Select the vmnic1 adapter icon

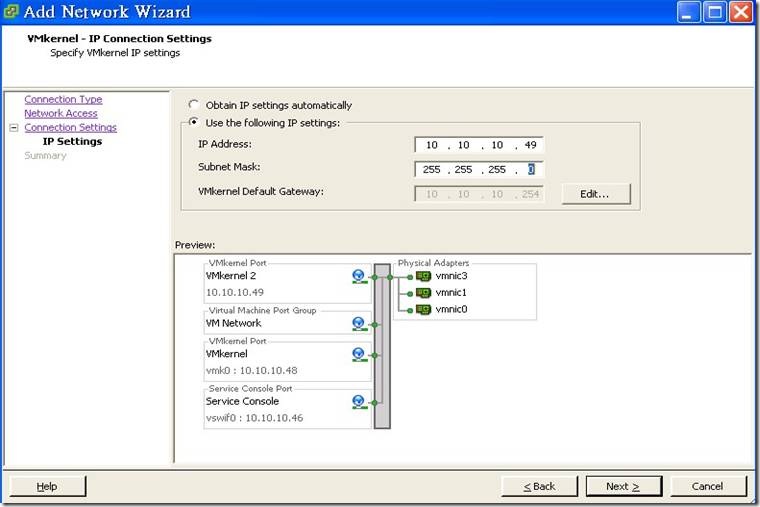pos(423,293)
